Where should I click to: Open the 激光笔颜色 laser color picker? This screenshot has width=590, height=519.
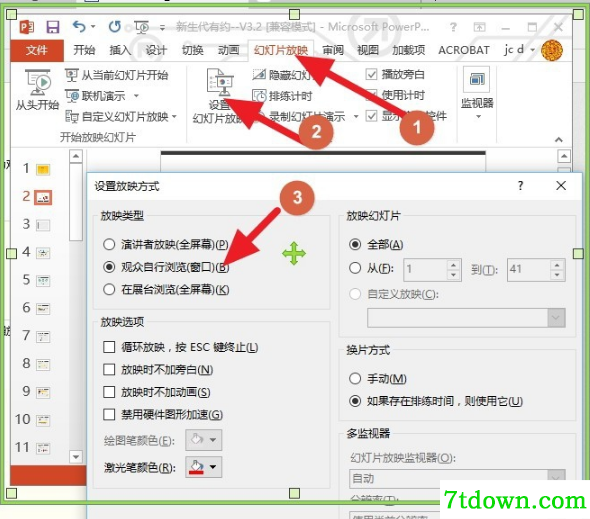(204, 467)
